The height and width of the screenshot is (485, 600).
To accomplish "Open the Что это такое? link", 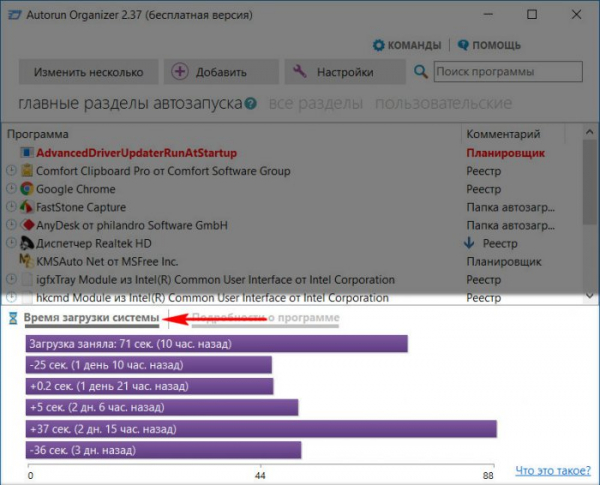I will 553,470.
